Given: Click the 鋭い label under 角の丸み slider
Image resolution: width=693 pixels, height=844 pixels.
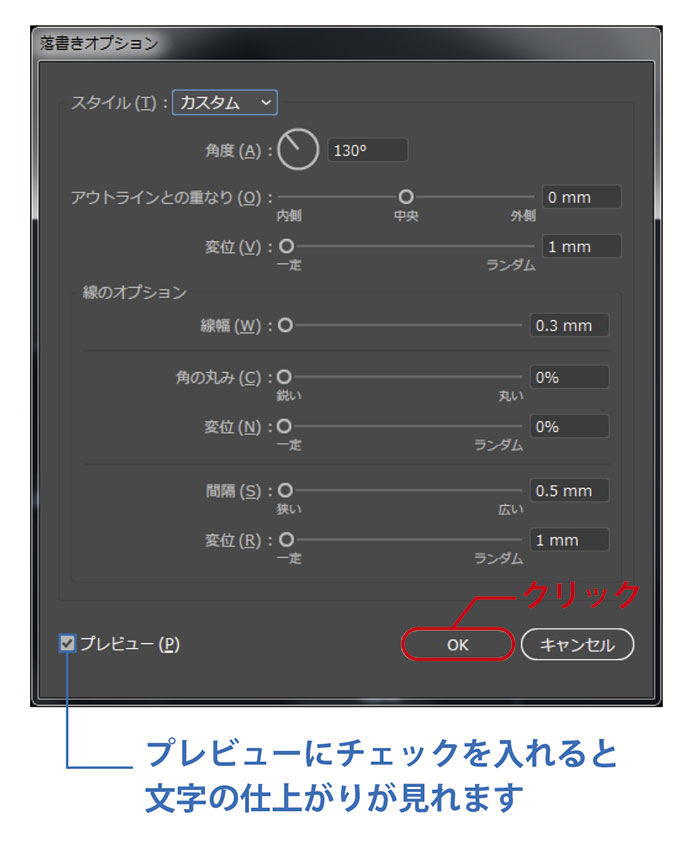Looking at the screenshot, I should 289,396.
